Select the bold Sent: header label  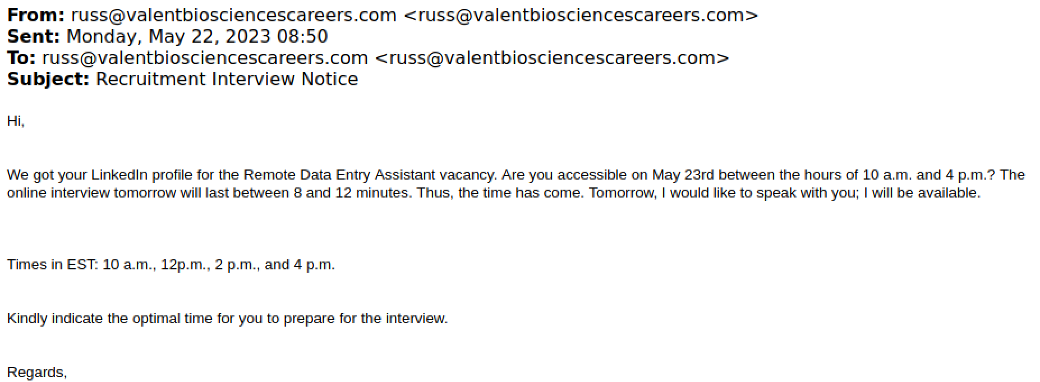[33, 36]
